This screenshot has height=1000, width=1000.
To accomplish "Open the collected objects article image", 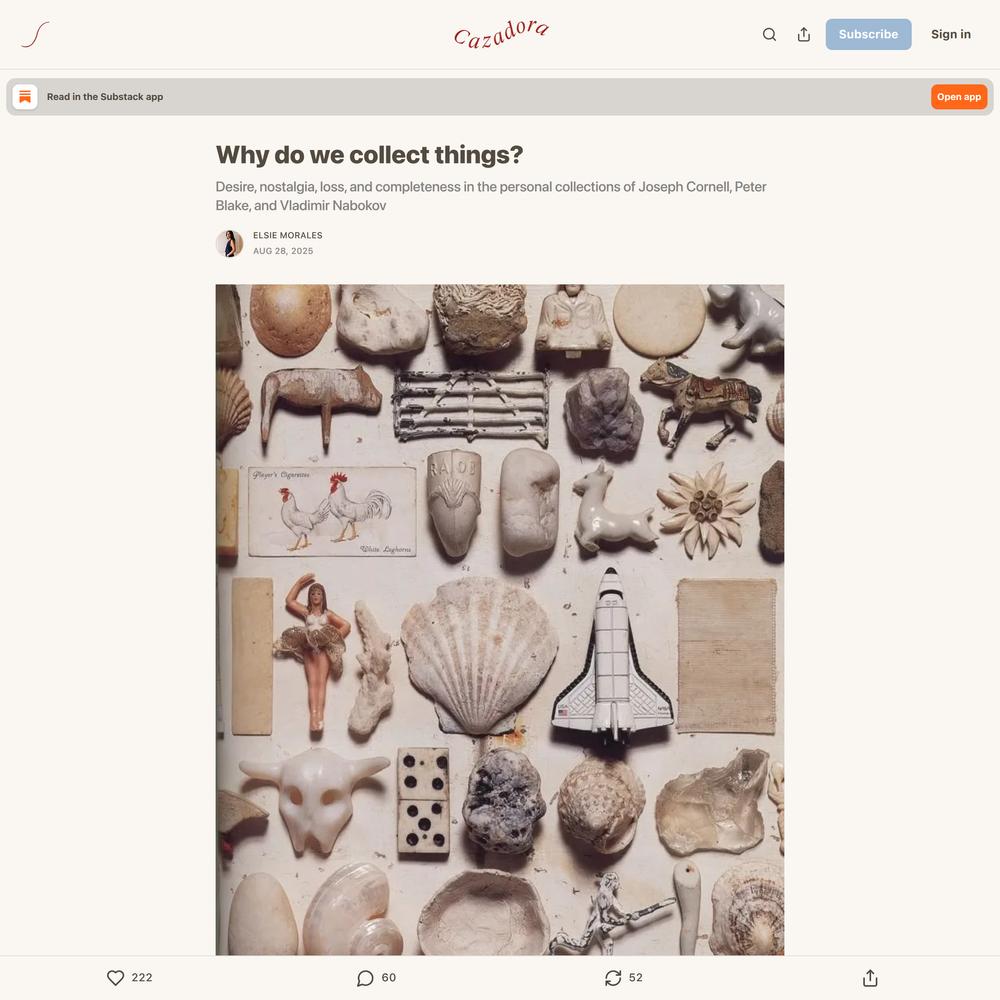I will click(500, 619).
